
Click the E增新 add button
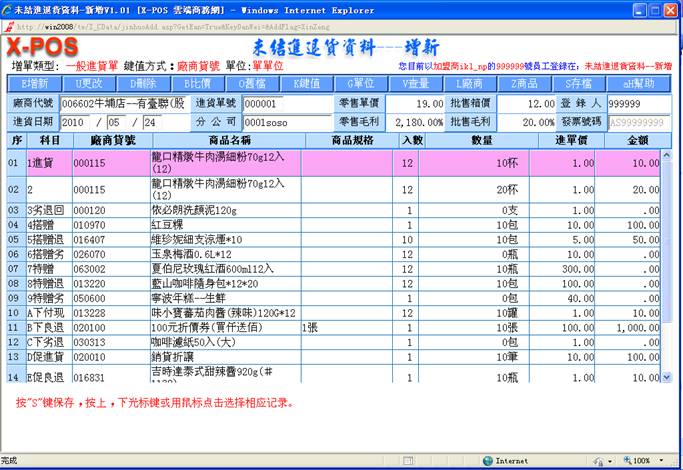pos(35,83)
